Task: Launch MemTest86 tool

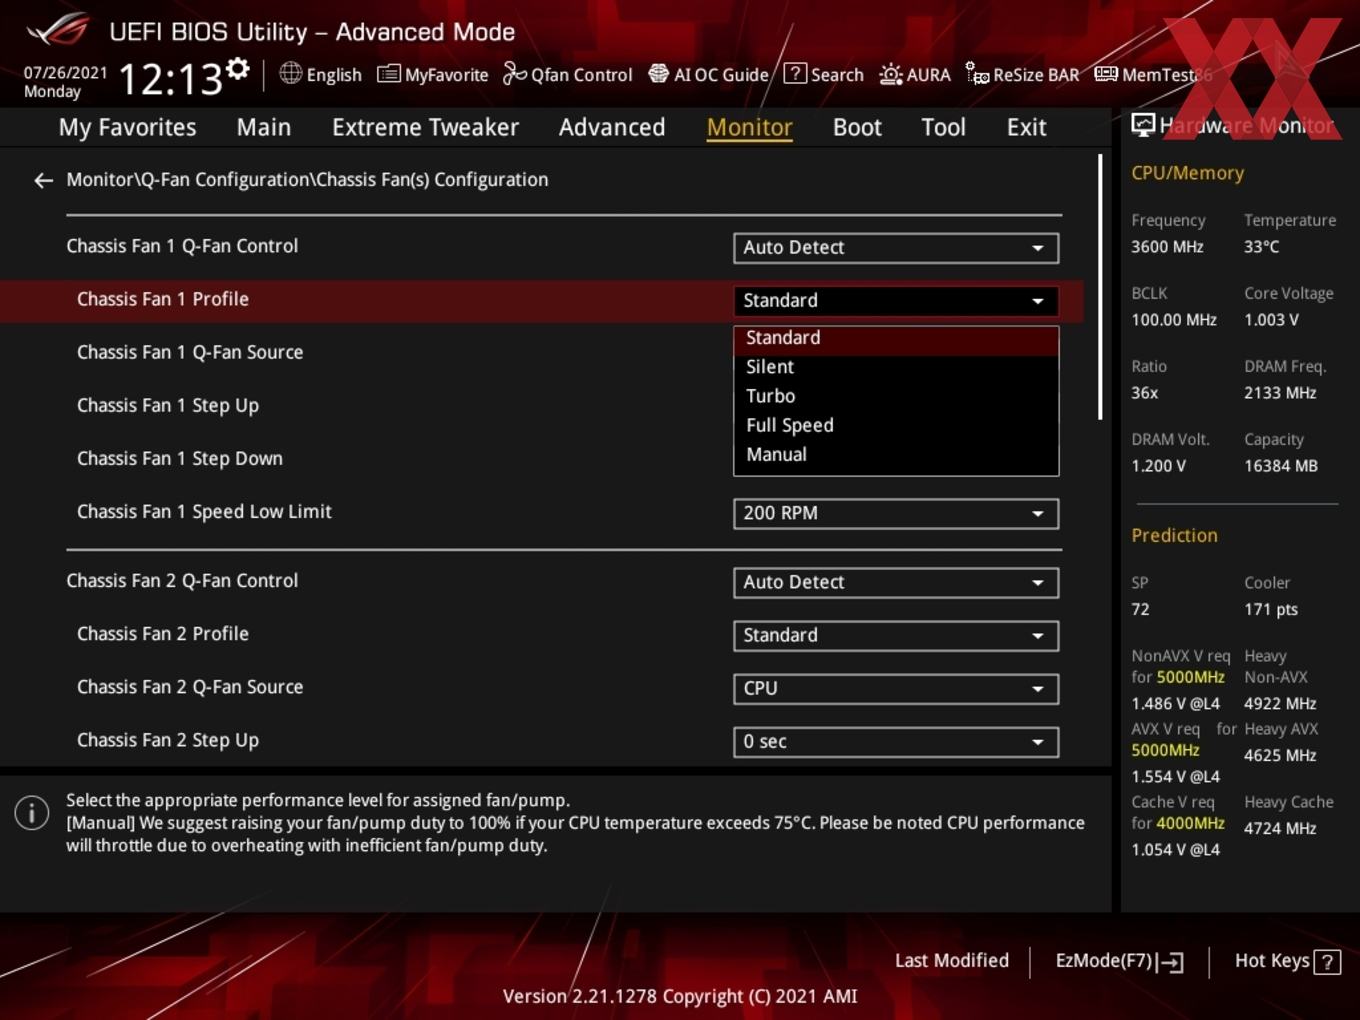Action: [x=1152, y=74]
